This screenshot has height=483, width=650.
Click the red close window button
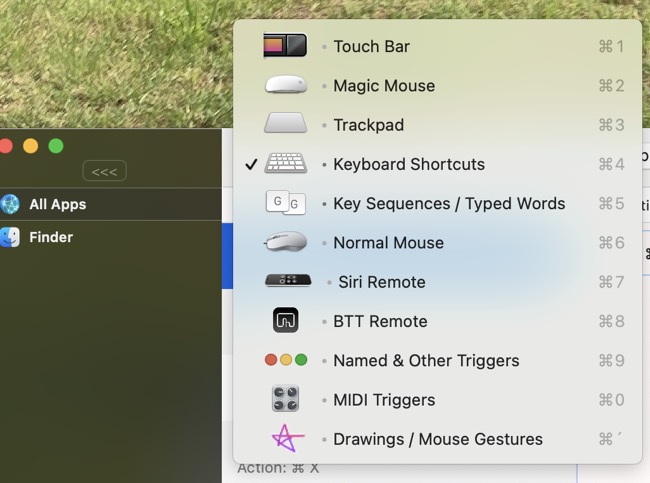6,146
